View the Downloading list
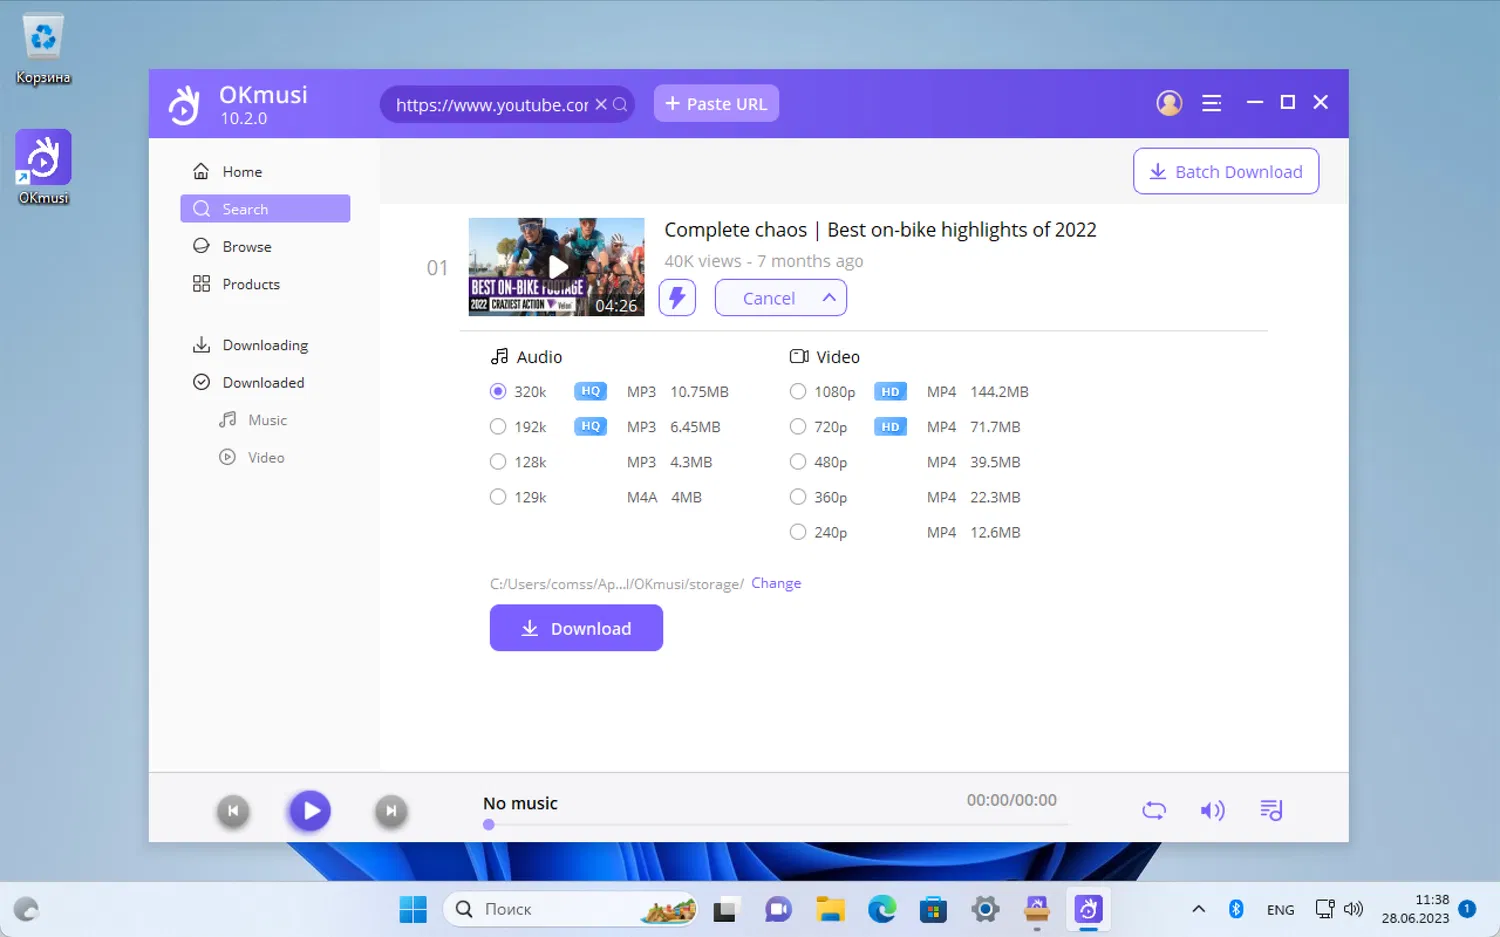The width and height of the screenshot is (1500, 937). pos(265,345)
